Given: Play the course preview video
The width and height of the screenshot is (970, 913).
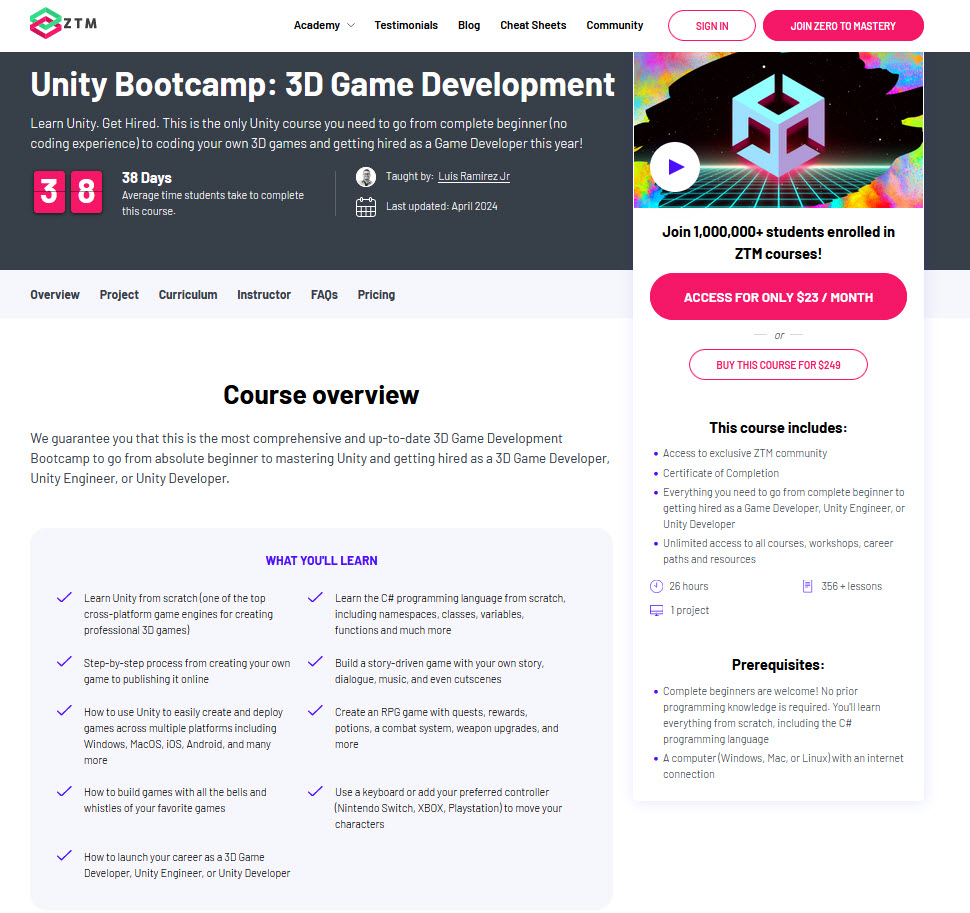Looking at the screenshot, I should click(x=675, y=167).
